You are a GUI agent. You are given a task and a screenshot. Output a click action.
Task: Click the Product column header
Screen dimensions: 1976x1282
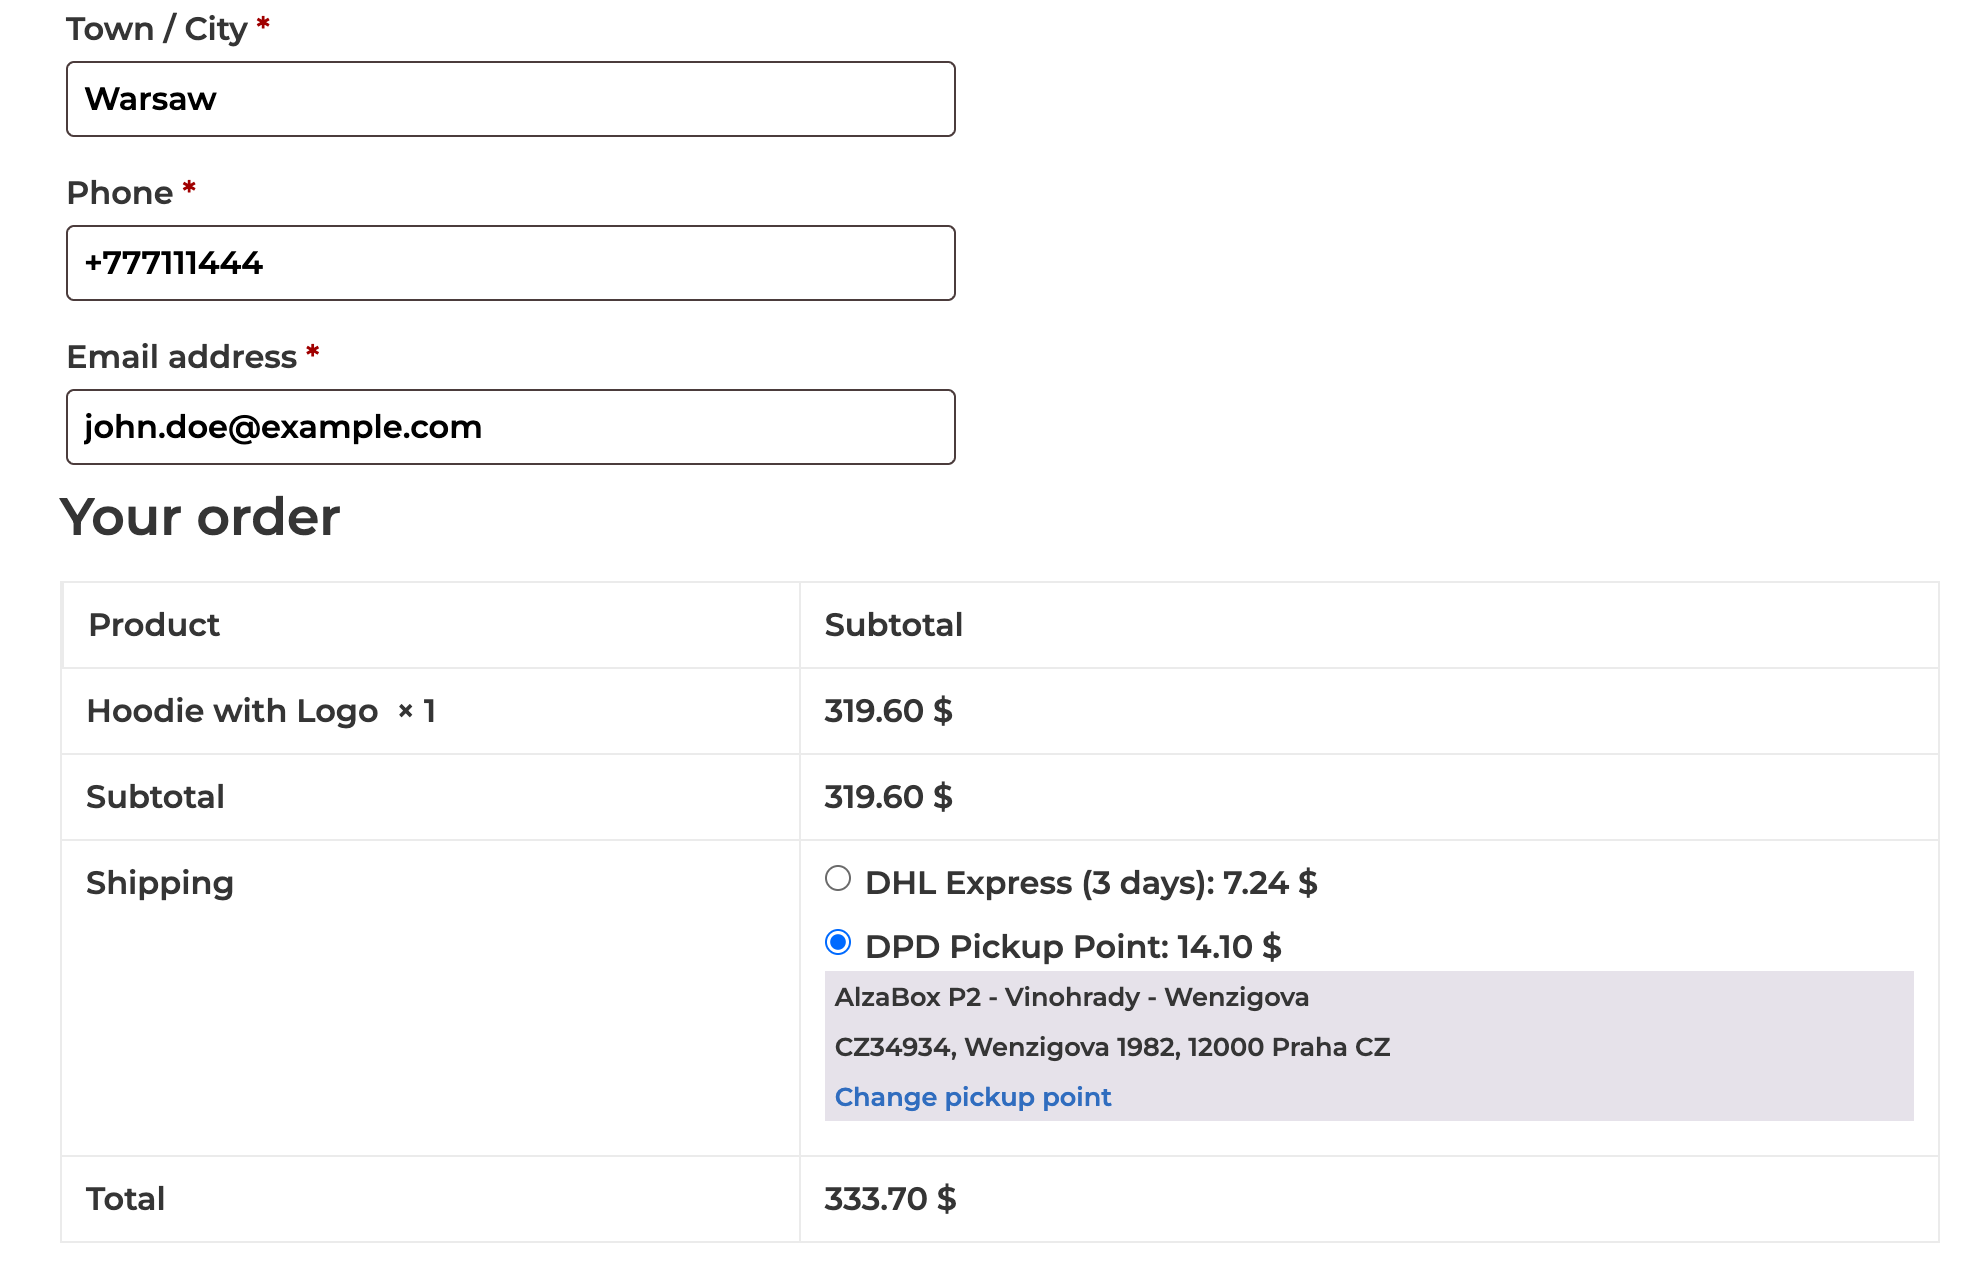coord(154,625)
